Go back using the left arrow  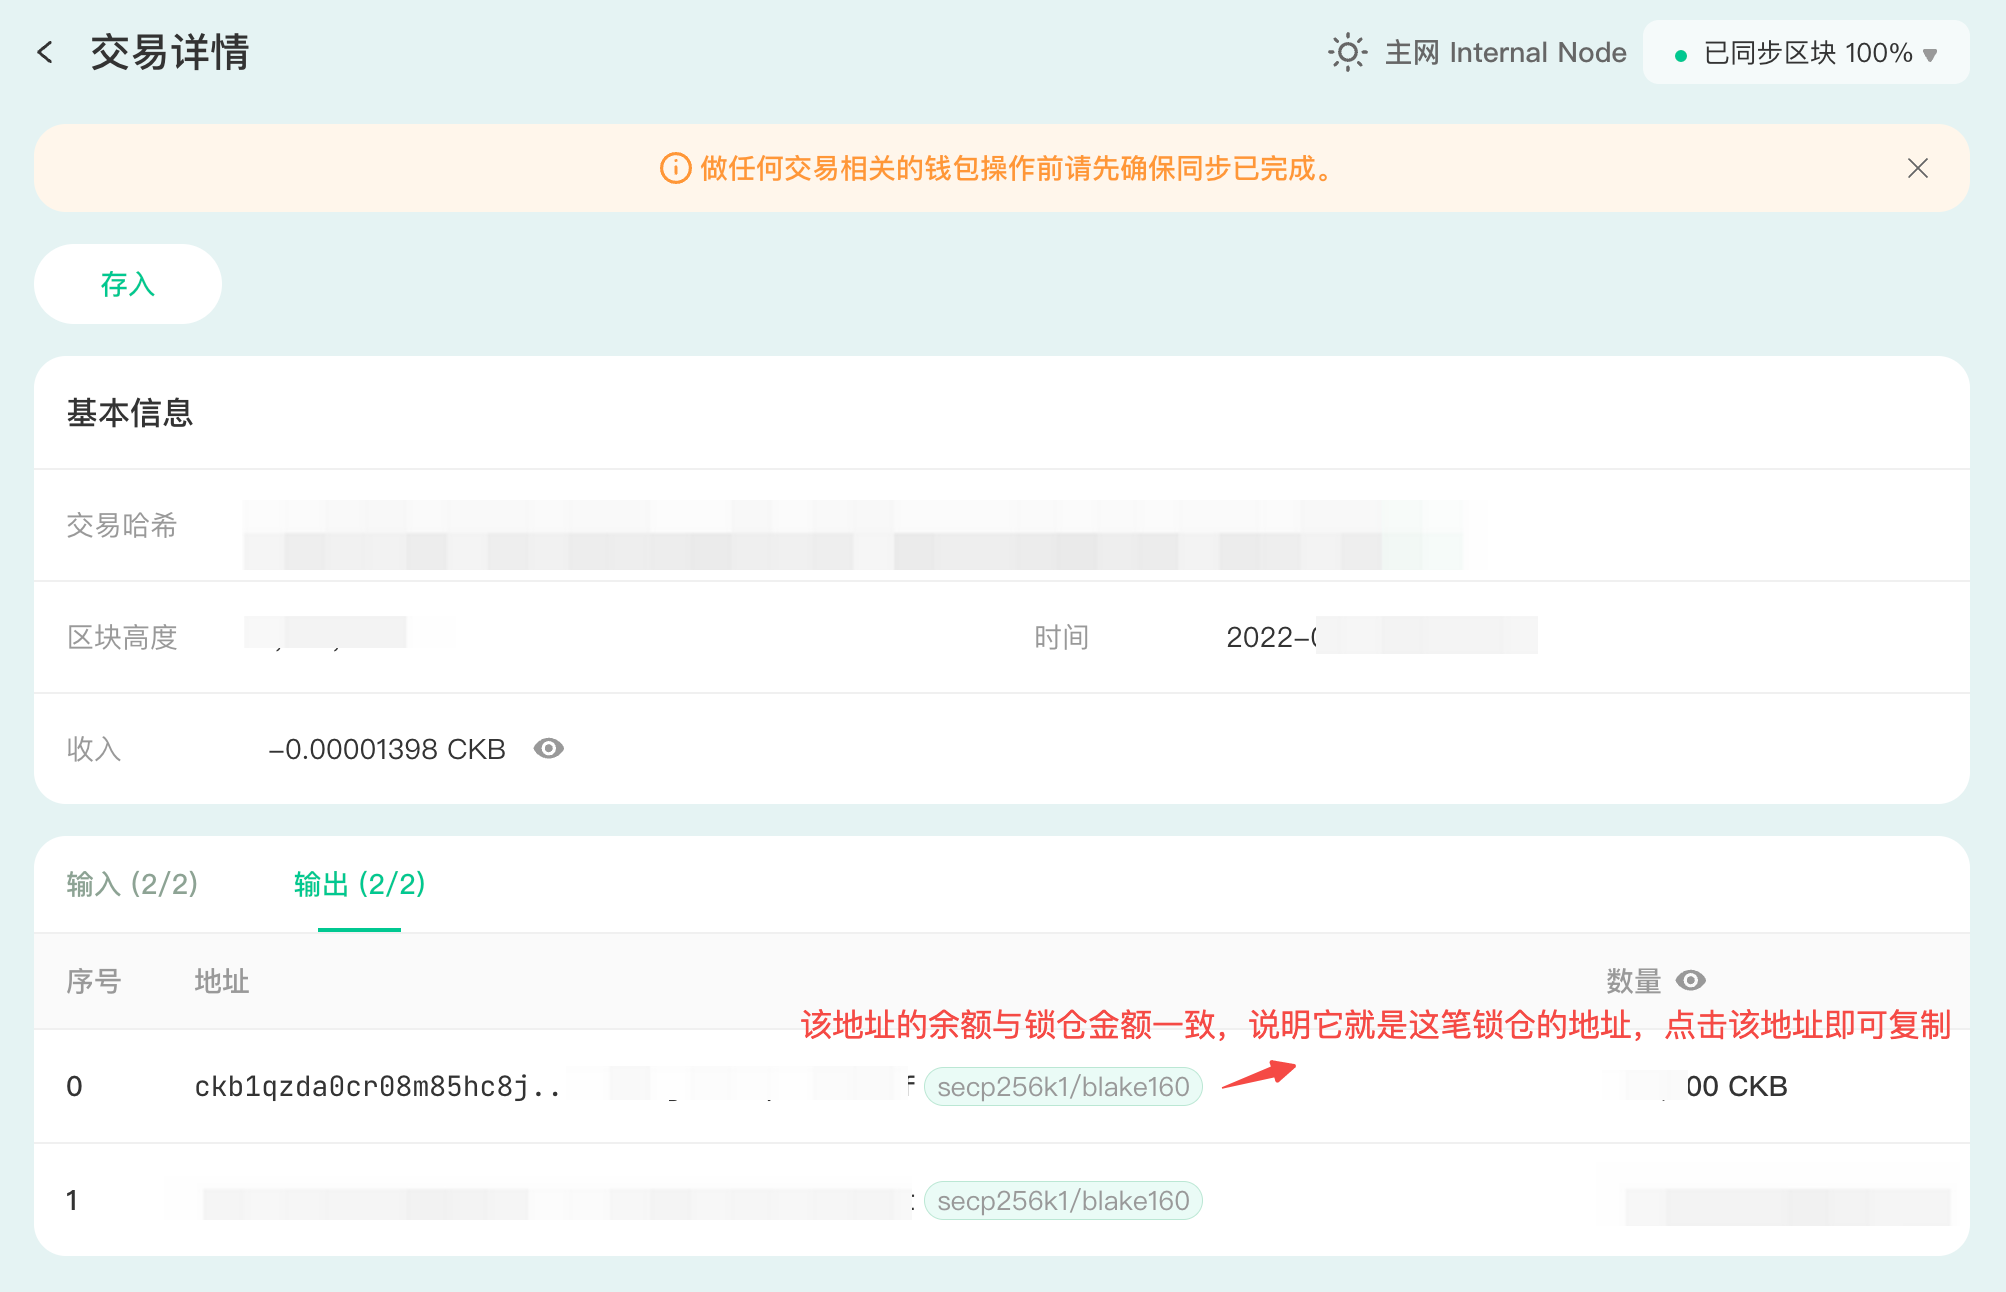pos(45,52)
